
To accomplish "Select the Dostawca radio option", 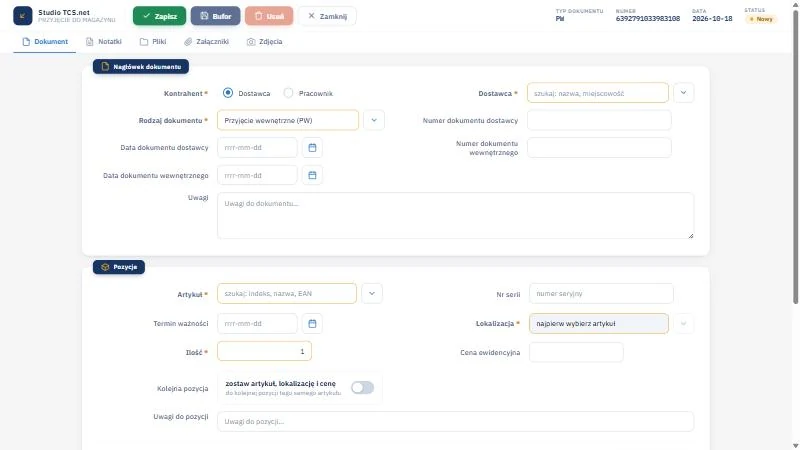I will click(228, 93).
